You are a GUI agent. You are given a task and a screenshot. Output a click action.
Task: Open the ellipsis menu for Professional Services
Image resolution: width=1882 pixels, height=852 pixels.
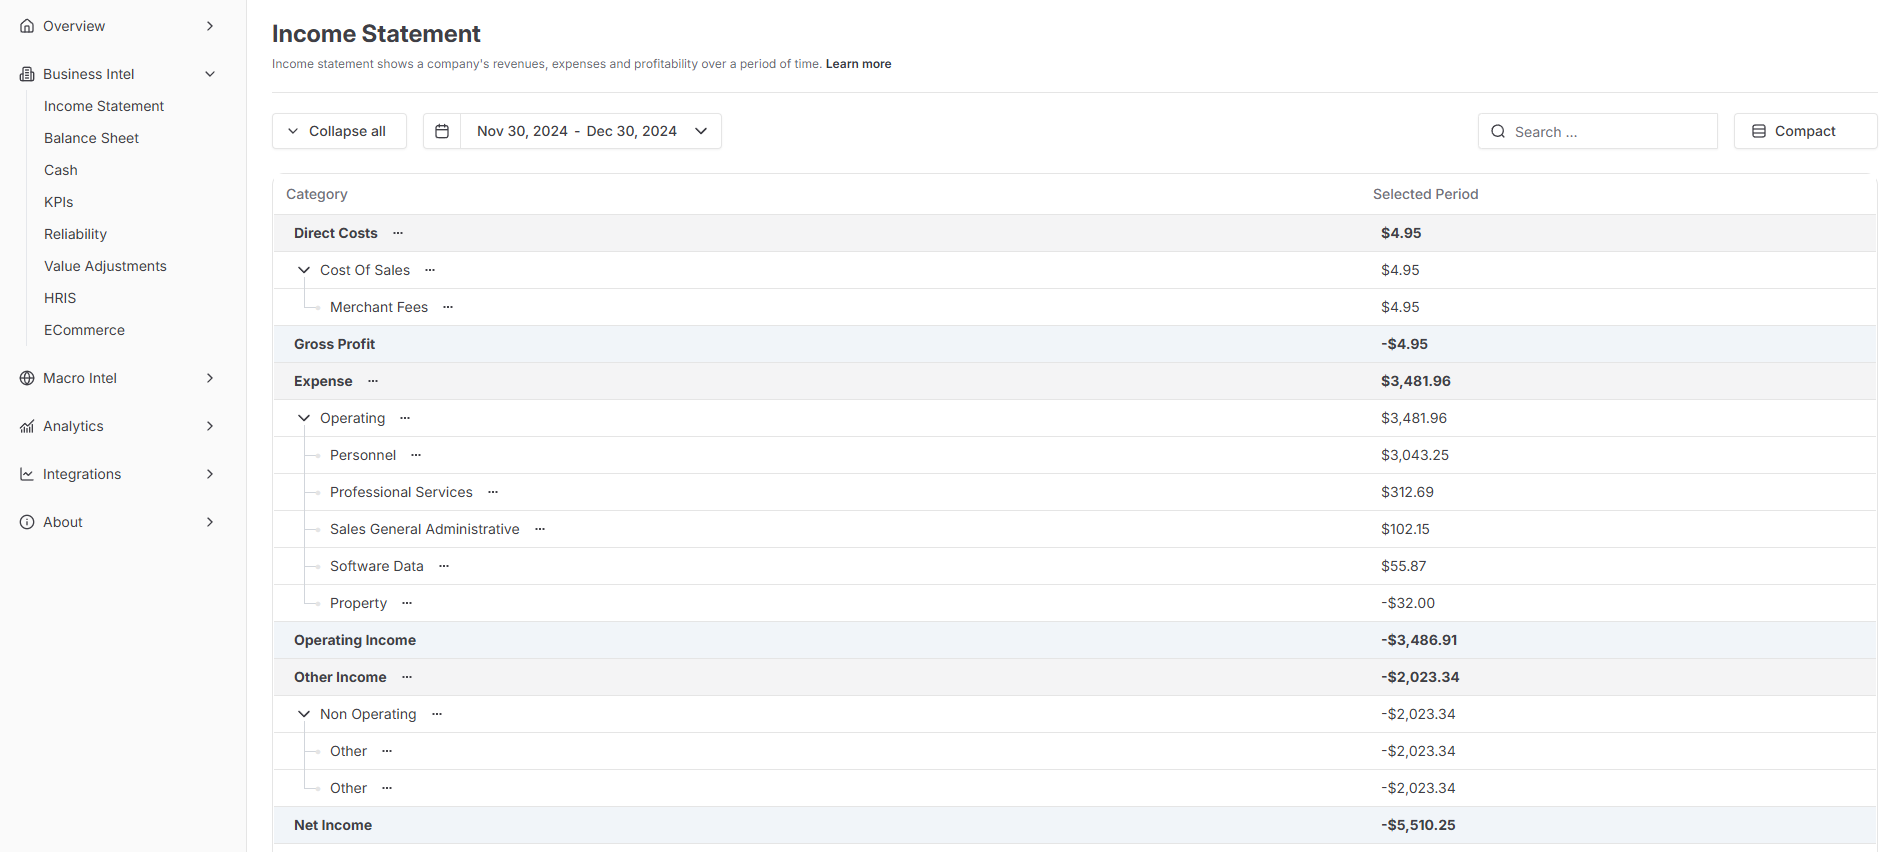[493, 492]
